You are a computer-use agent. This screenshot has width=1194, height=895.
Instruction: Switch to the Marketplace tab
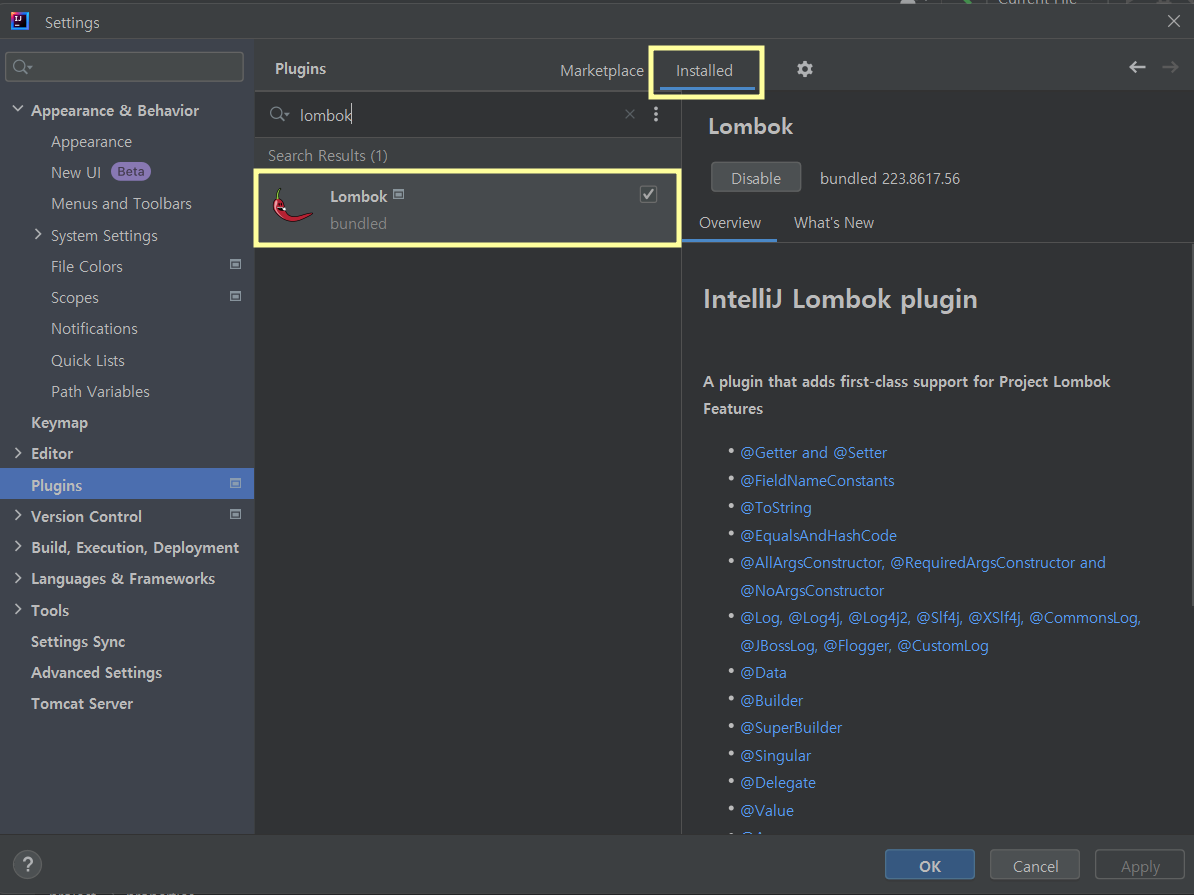(x=602, y=70)
